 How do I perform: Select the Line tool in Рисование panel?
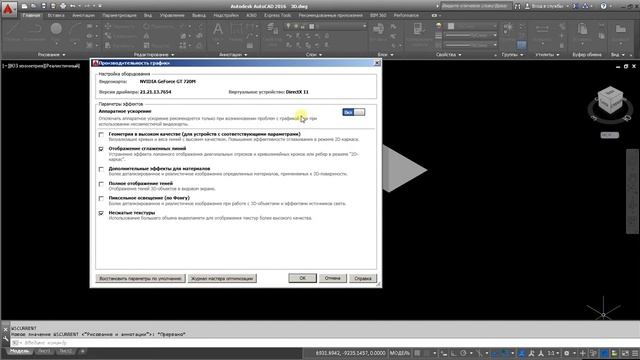coord(14,30)
